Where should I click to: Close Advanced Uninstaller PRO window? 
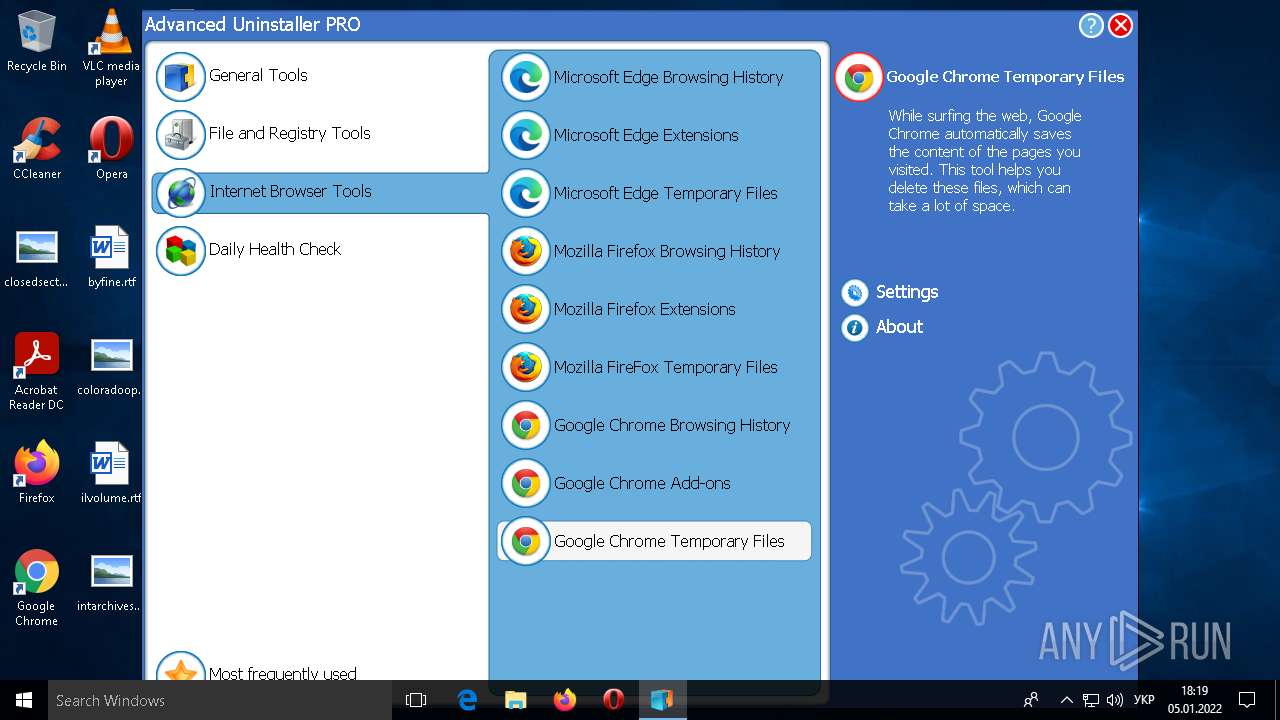coord(1121,26)
